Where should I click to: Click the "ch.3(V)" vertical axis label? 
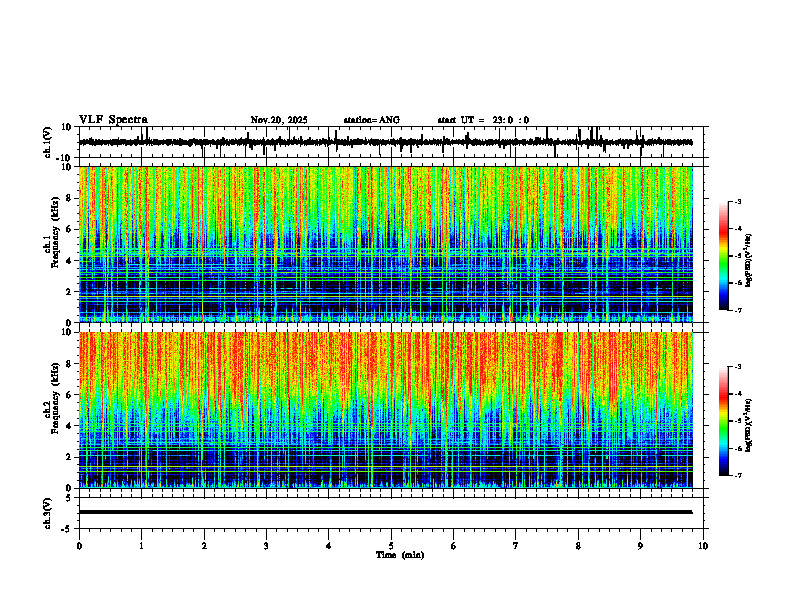click(x=48, y=513)
